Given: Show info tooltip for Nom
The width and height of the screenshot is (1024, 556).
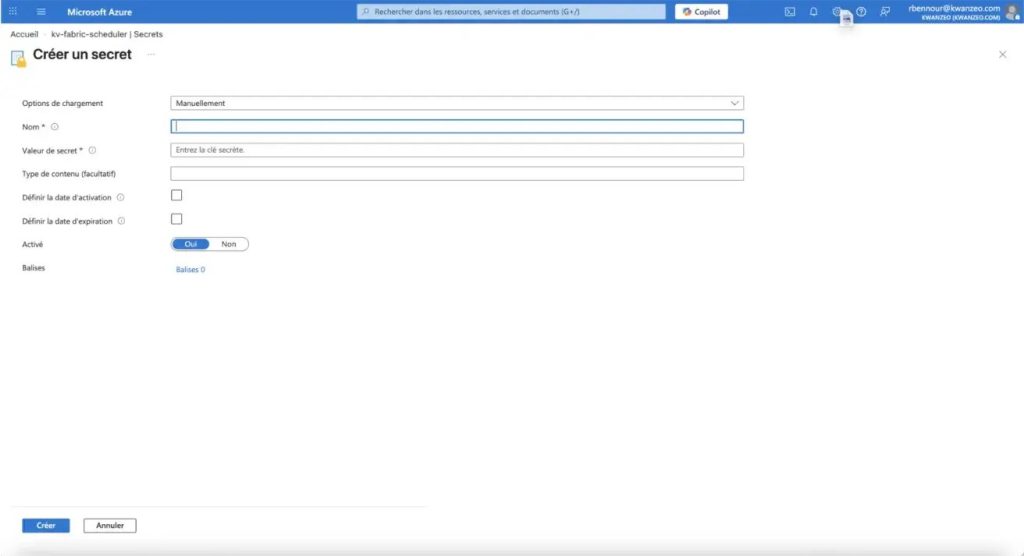Looking at the screenshot, I should (x=55, y=127).
